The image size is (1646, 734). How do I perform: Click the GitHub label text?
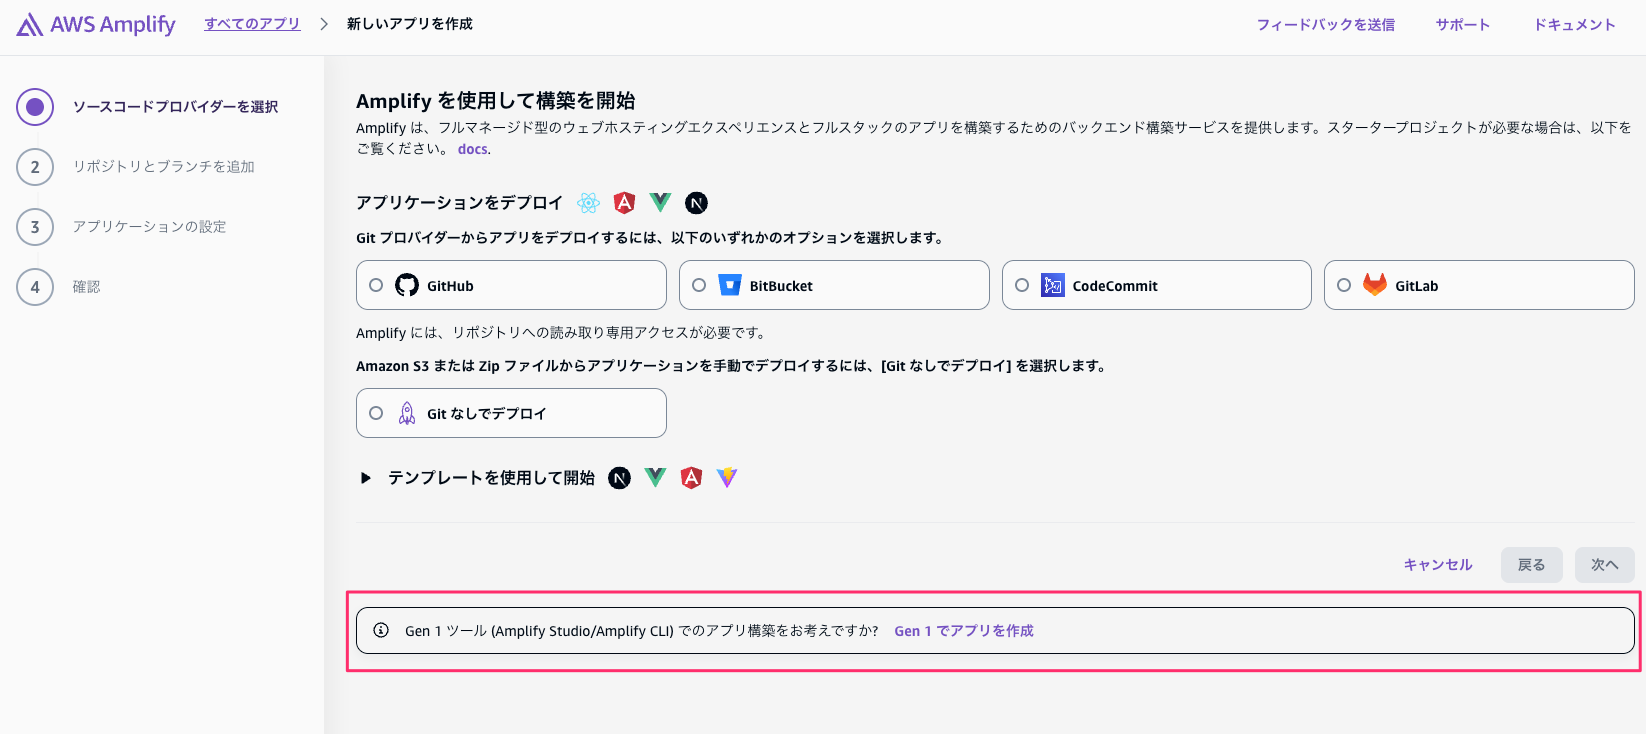tap(450, 286)
